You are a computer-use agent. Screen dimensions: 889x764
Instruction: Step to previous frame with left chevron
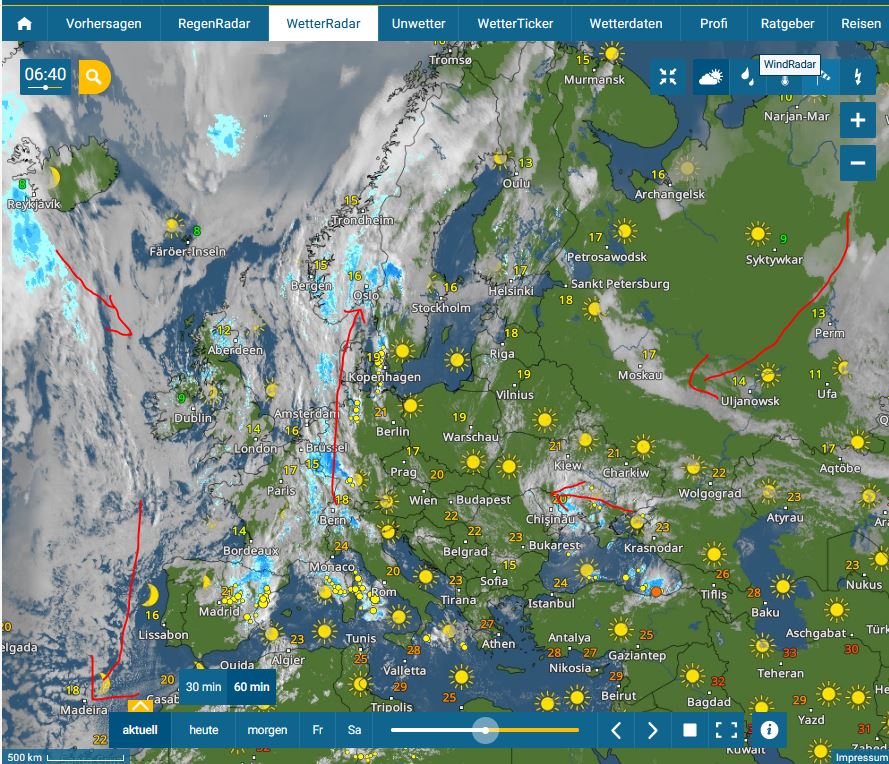click(x=616, y=730)
